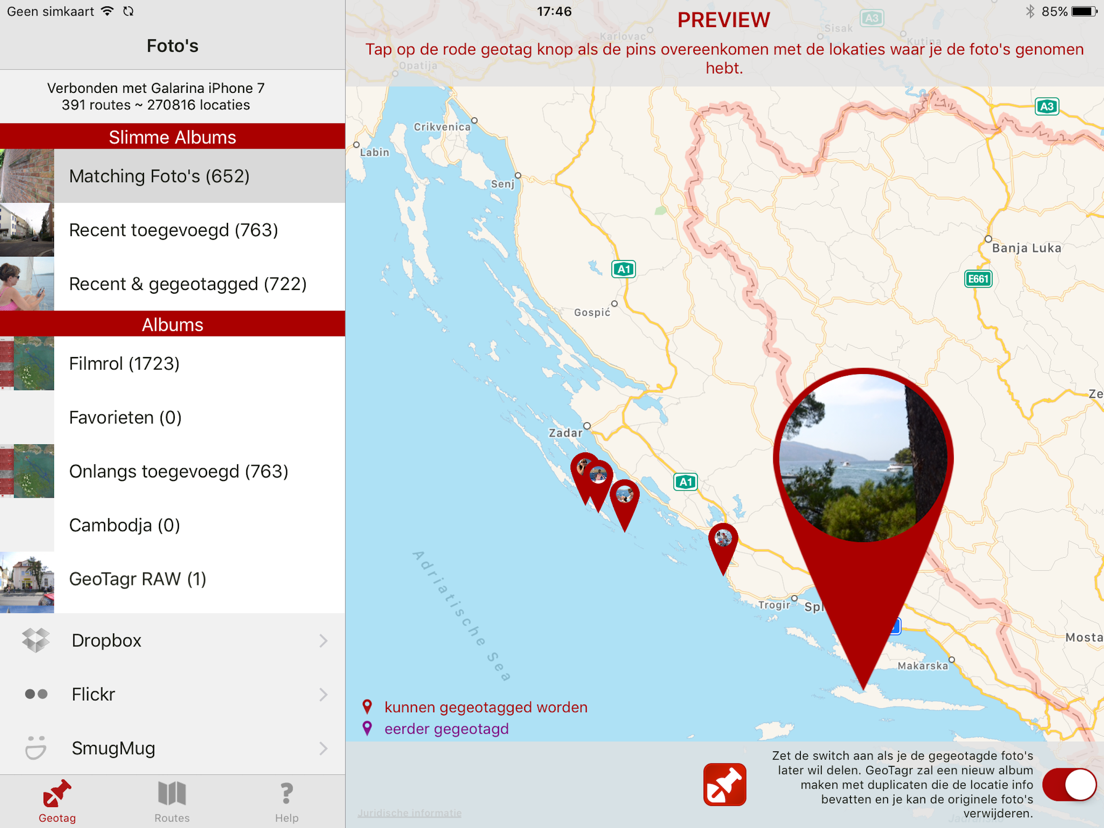
Task: Tap the sync activity status icon
Action: (x=128, y=11)
